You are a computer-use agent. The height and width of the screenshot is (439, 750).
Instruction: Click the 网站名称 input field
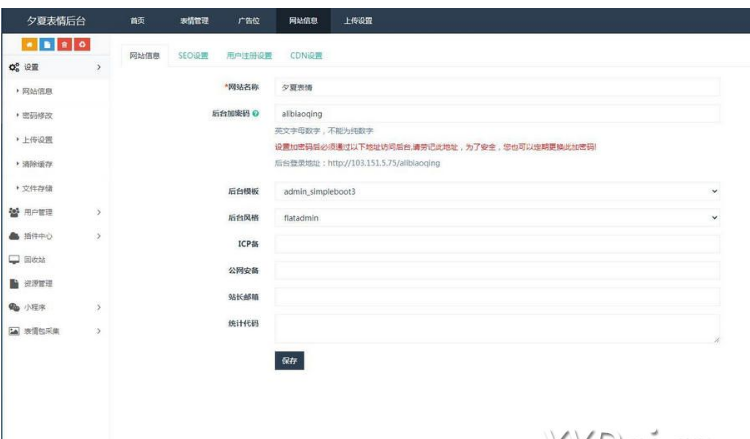[496, 88]
